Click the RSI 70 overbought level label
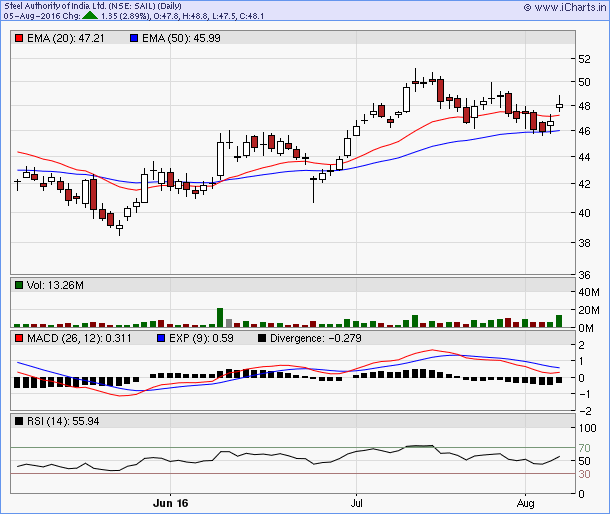 pos(584,448)
